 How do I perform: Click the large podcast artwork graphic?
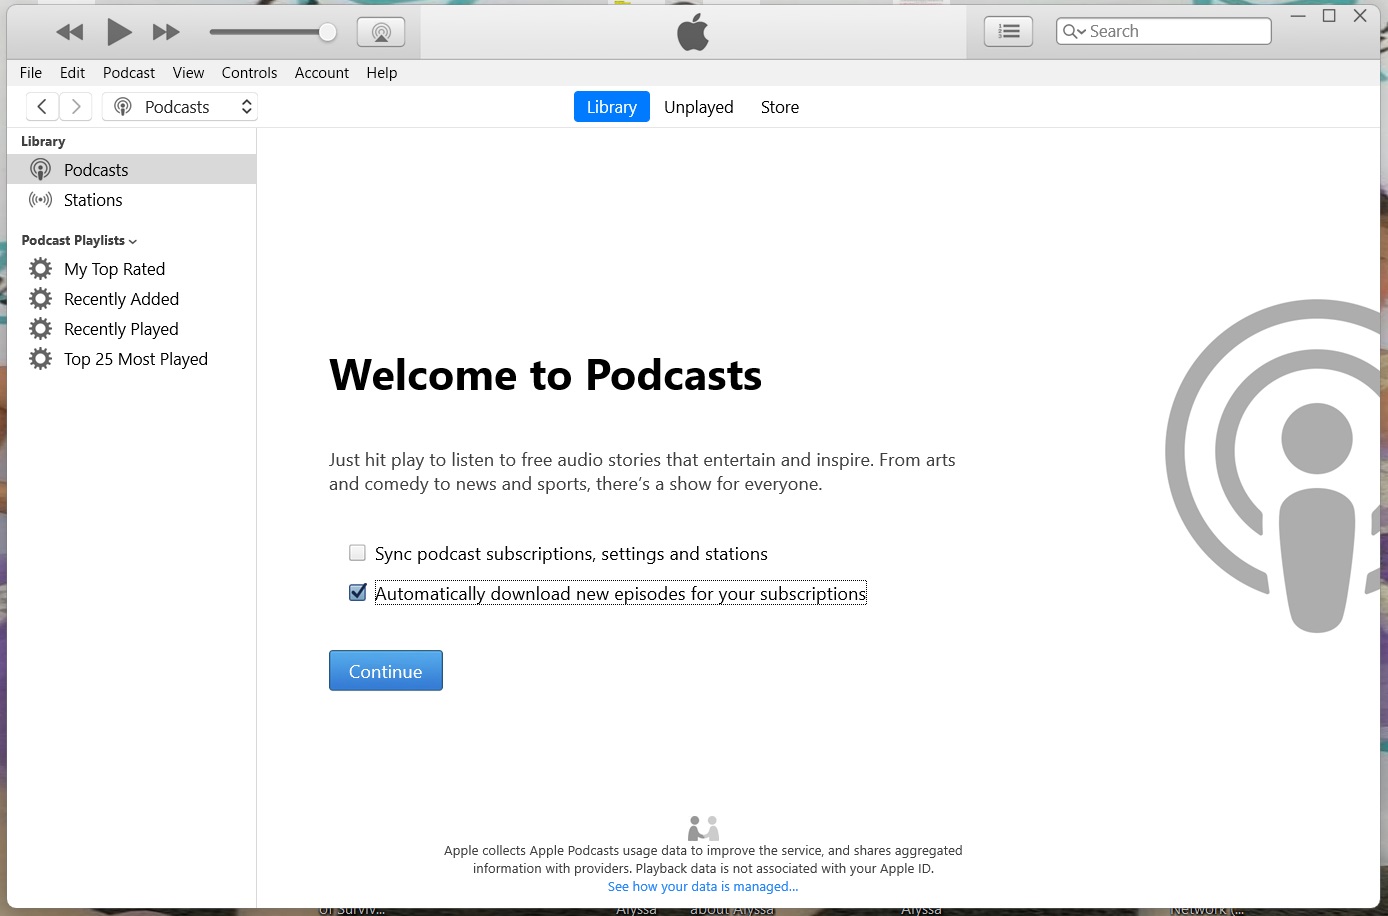[1272, 466]
